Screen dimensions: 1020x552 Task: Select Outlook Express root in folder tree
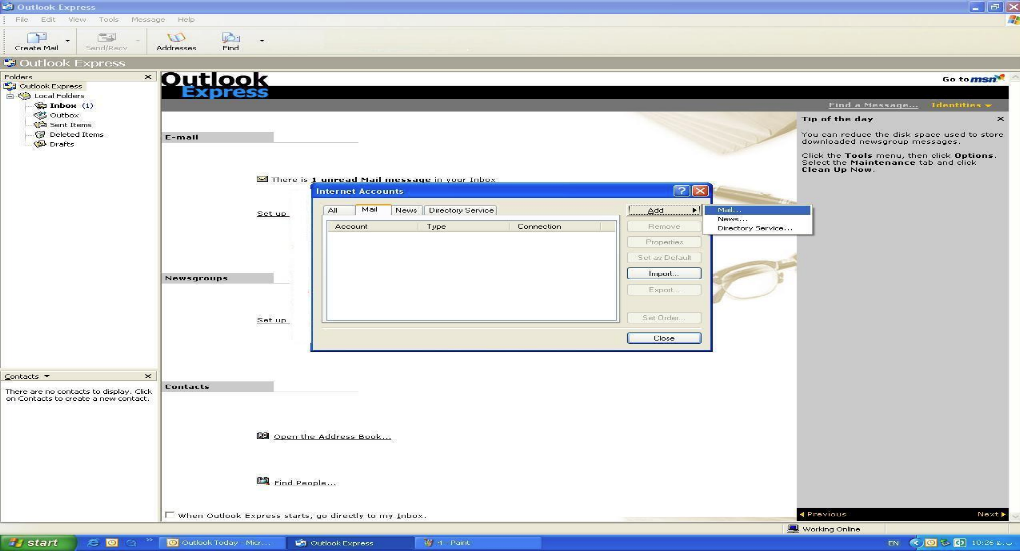tap(51, 86)
